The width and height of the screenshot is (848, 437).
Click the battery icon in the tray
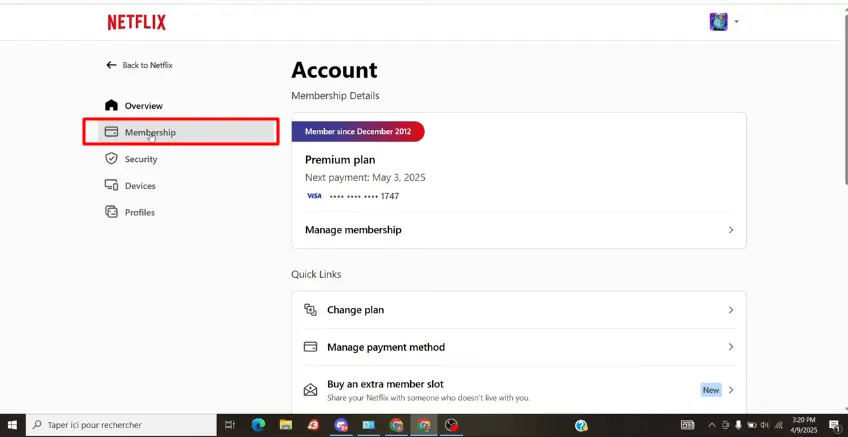[752, 425]
